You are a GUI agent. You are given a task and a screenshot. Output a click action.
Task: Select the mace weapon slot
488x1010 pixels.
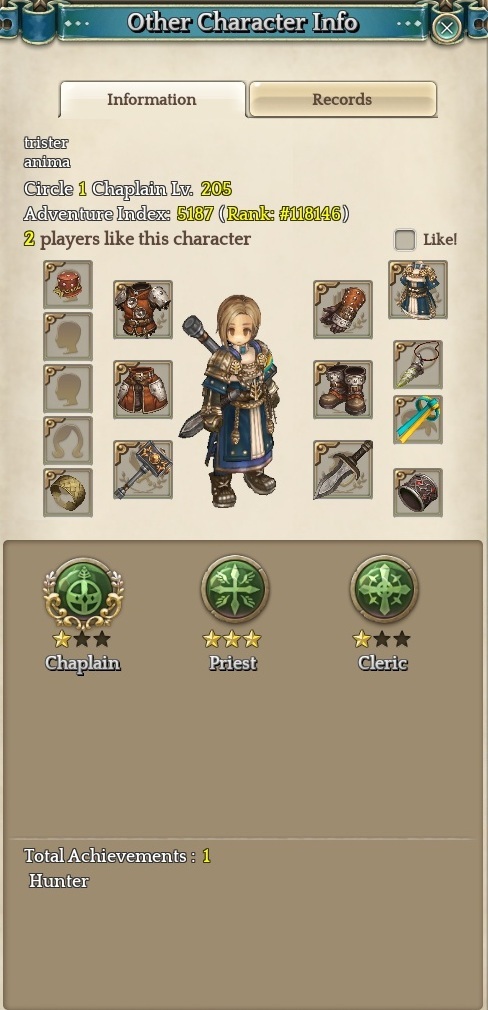143,469
